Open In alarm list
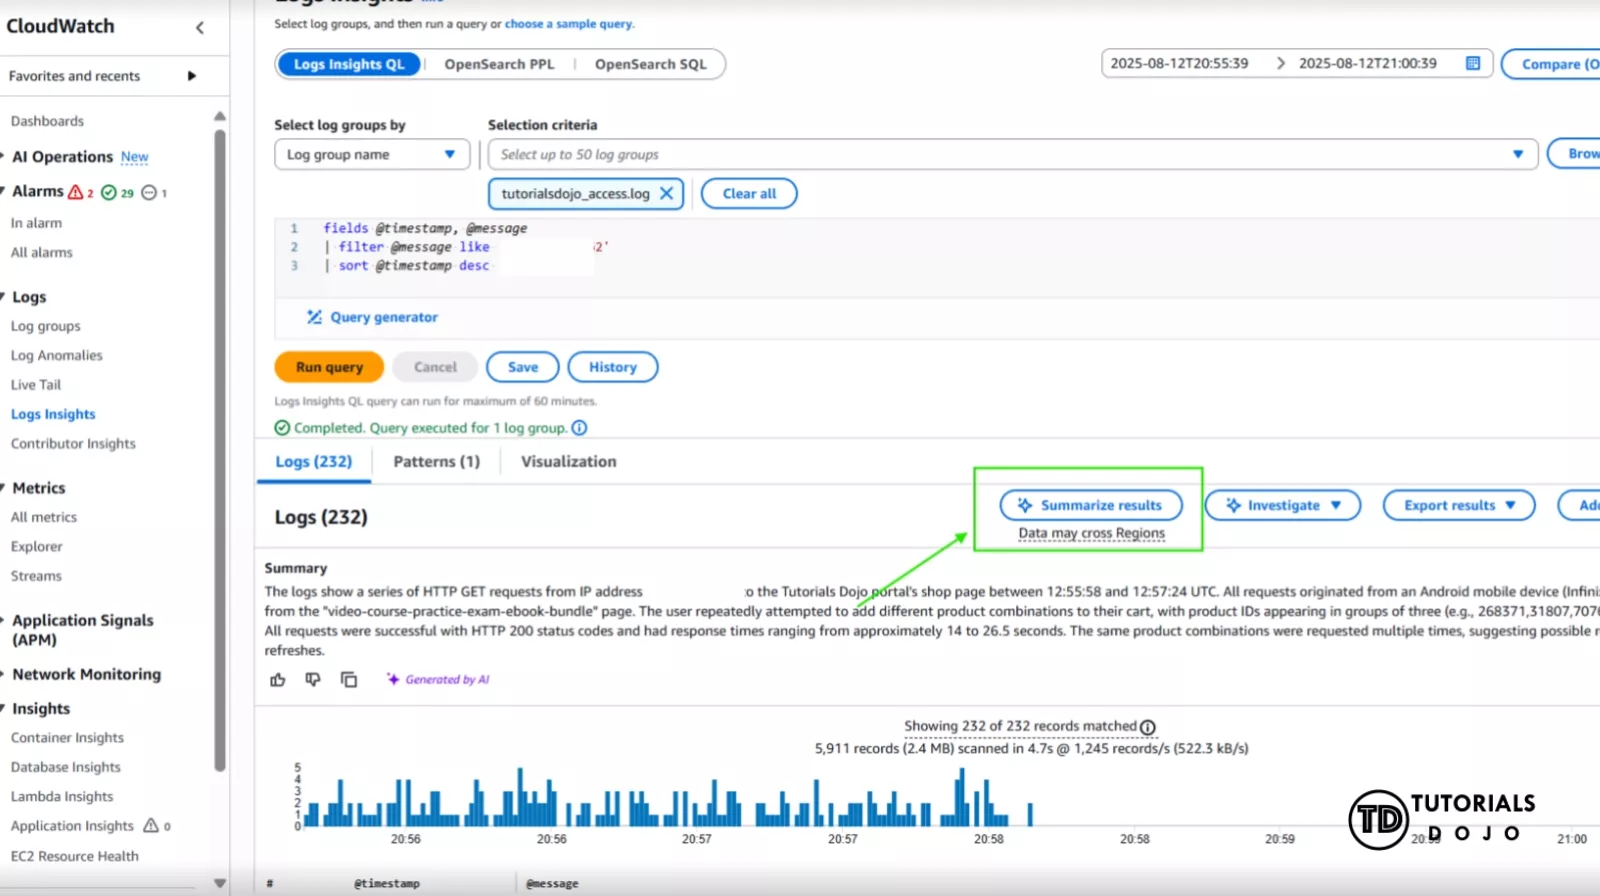Screen dimensions: 1600x896 (36, 223)
